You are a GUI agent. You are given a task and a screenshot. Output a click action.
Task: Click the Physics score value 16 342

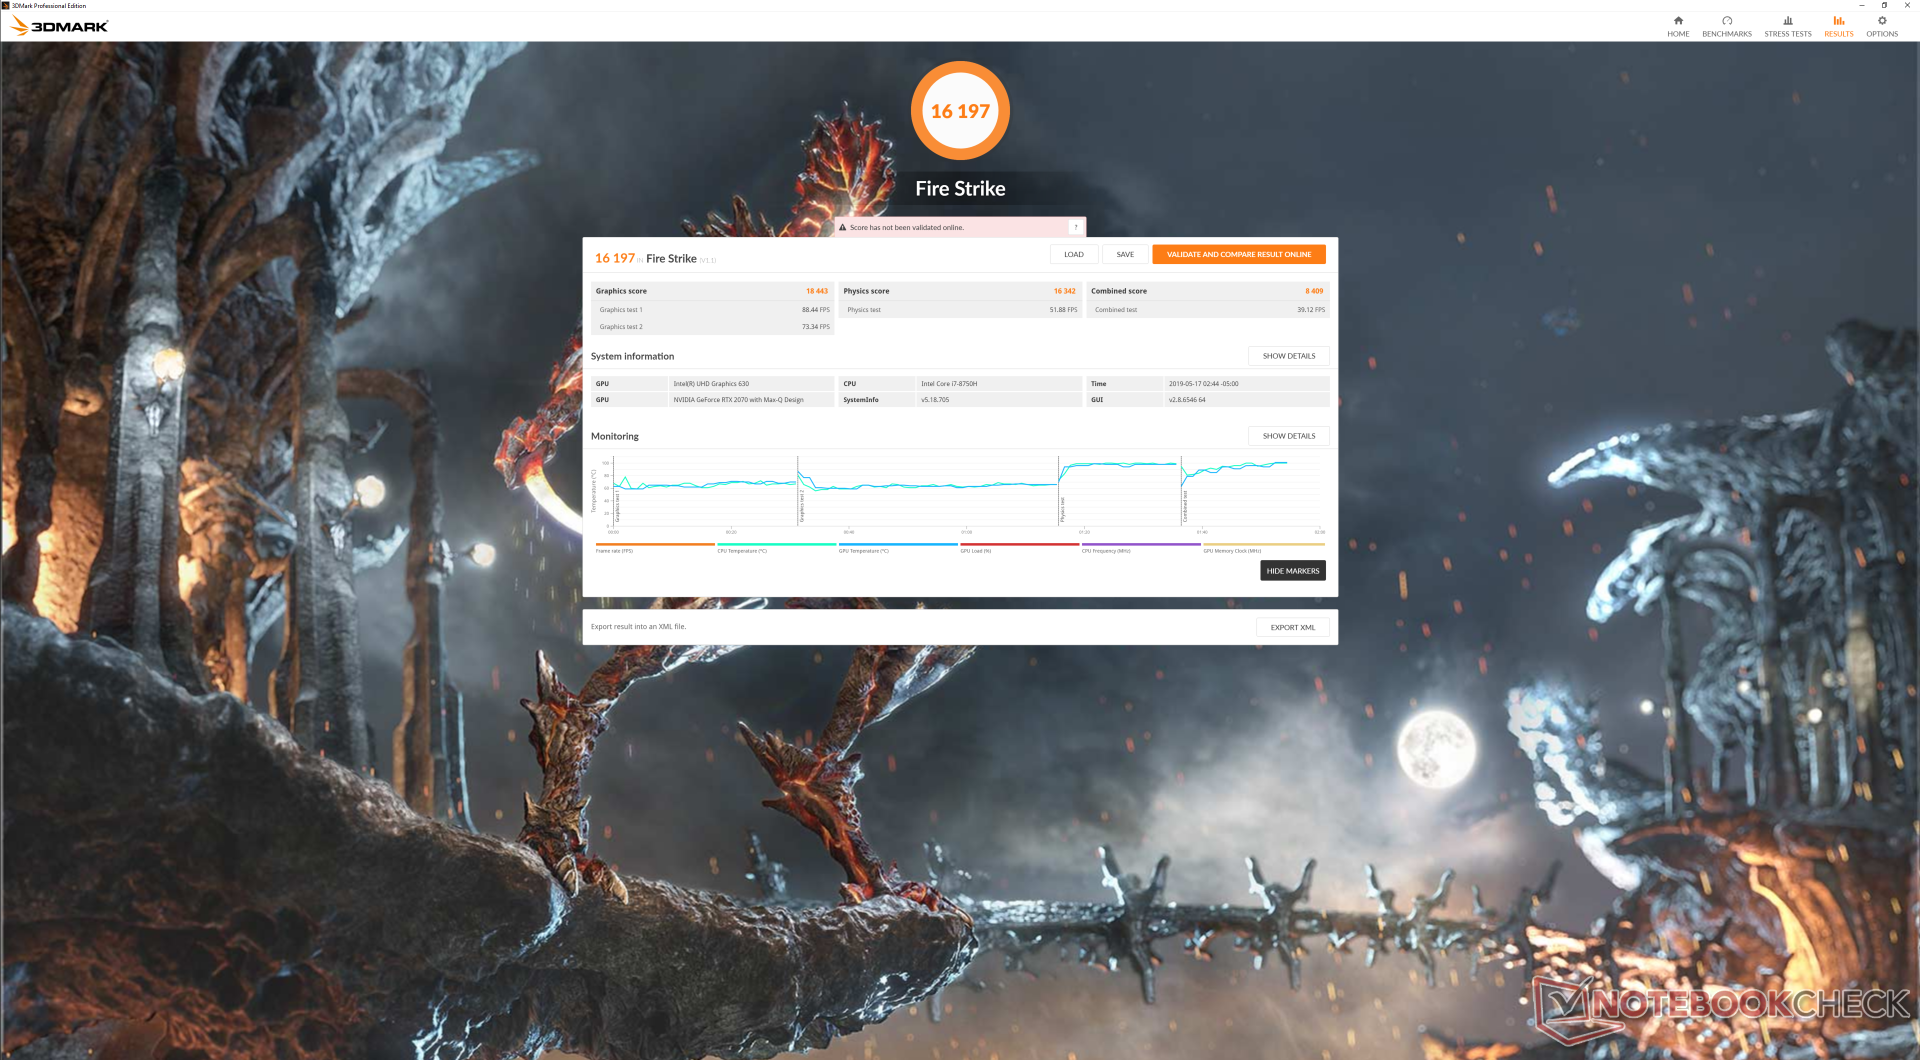[x=1064, y=291]
